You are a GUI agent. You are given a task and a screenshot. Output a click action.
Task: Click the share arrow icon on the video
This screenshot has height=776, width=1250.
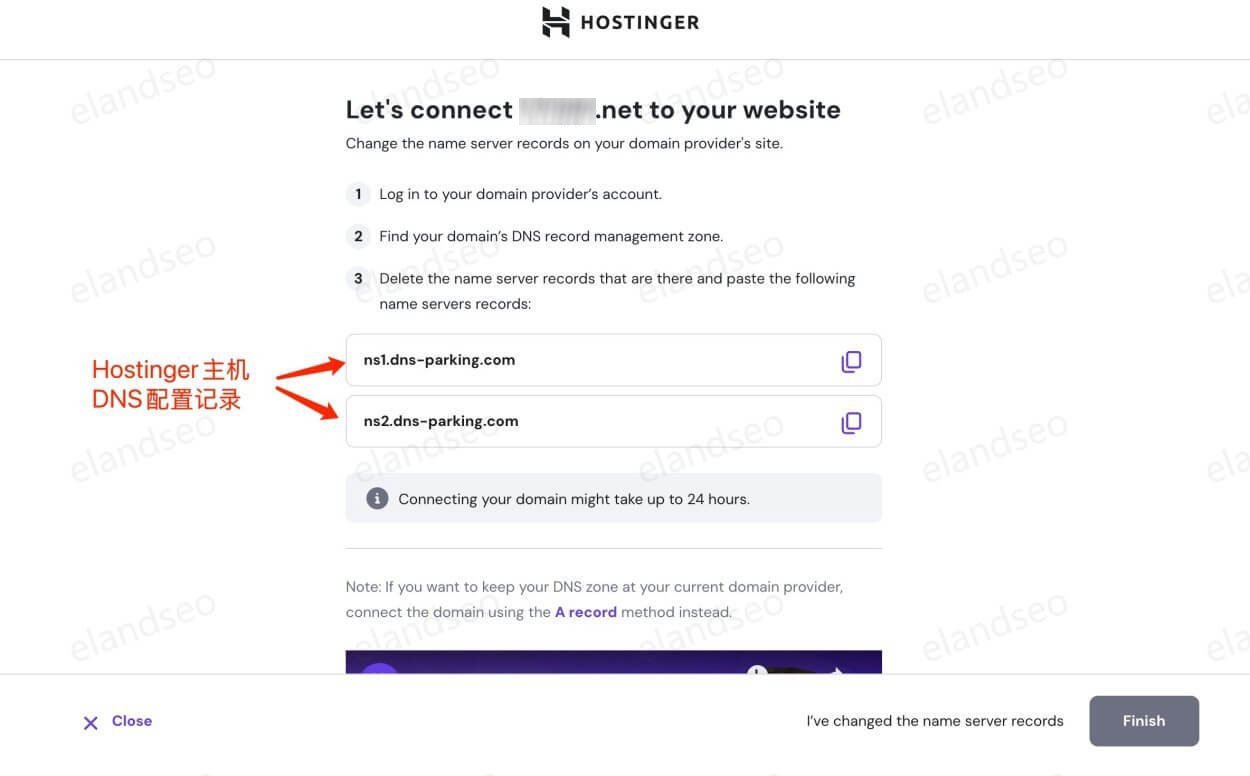[836, 672]
